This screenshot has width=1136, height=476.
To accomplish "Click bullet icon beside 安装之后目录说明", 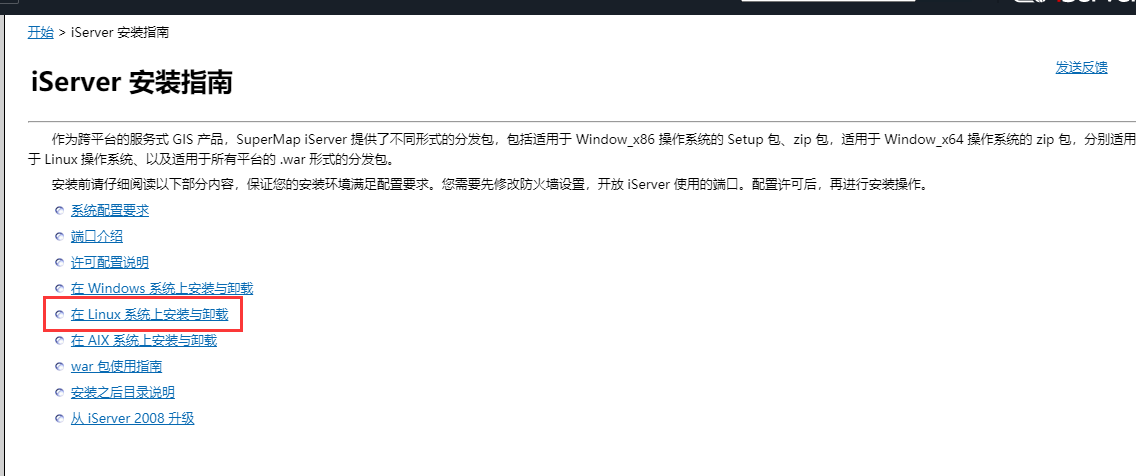I will [x=60, y=392].
